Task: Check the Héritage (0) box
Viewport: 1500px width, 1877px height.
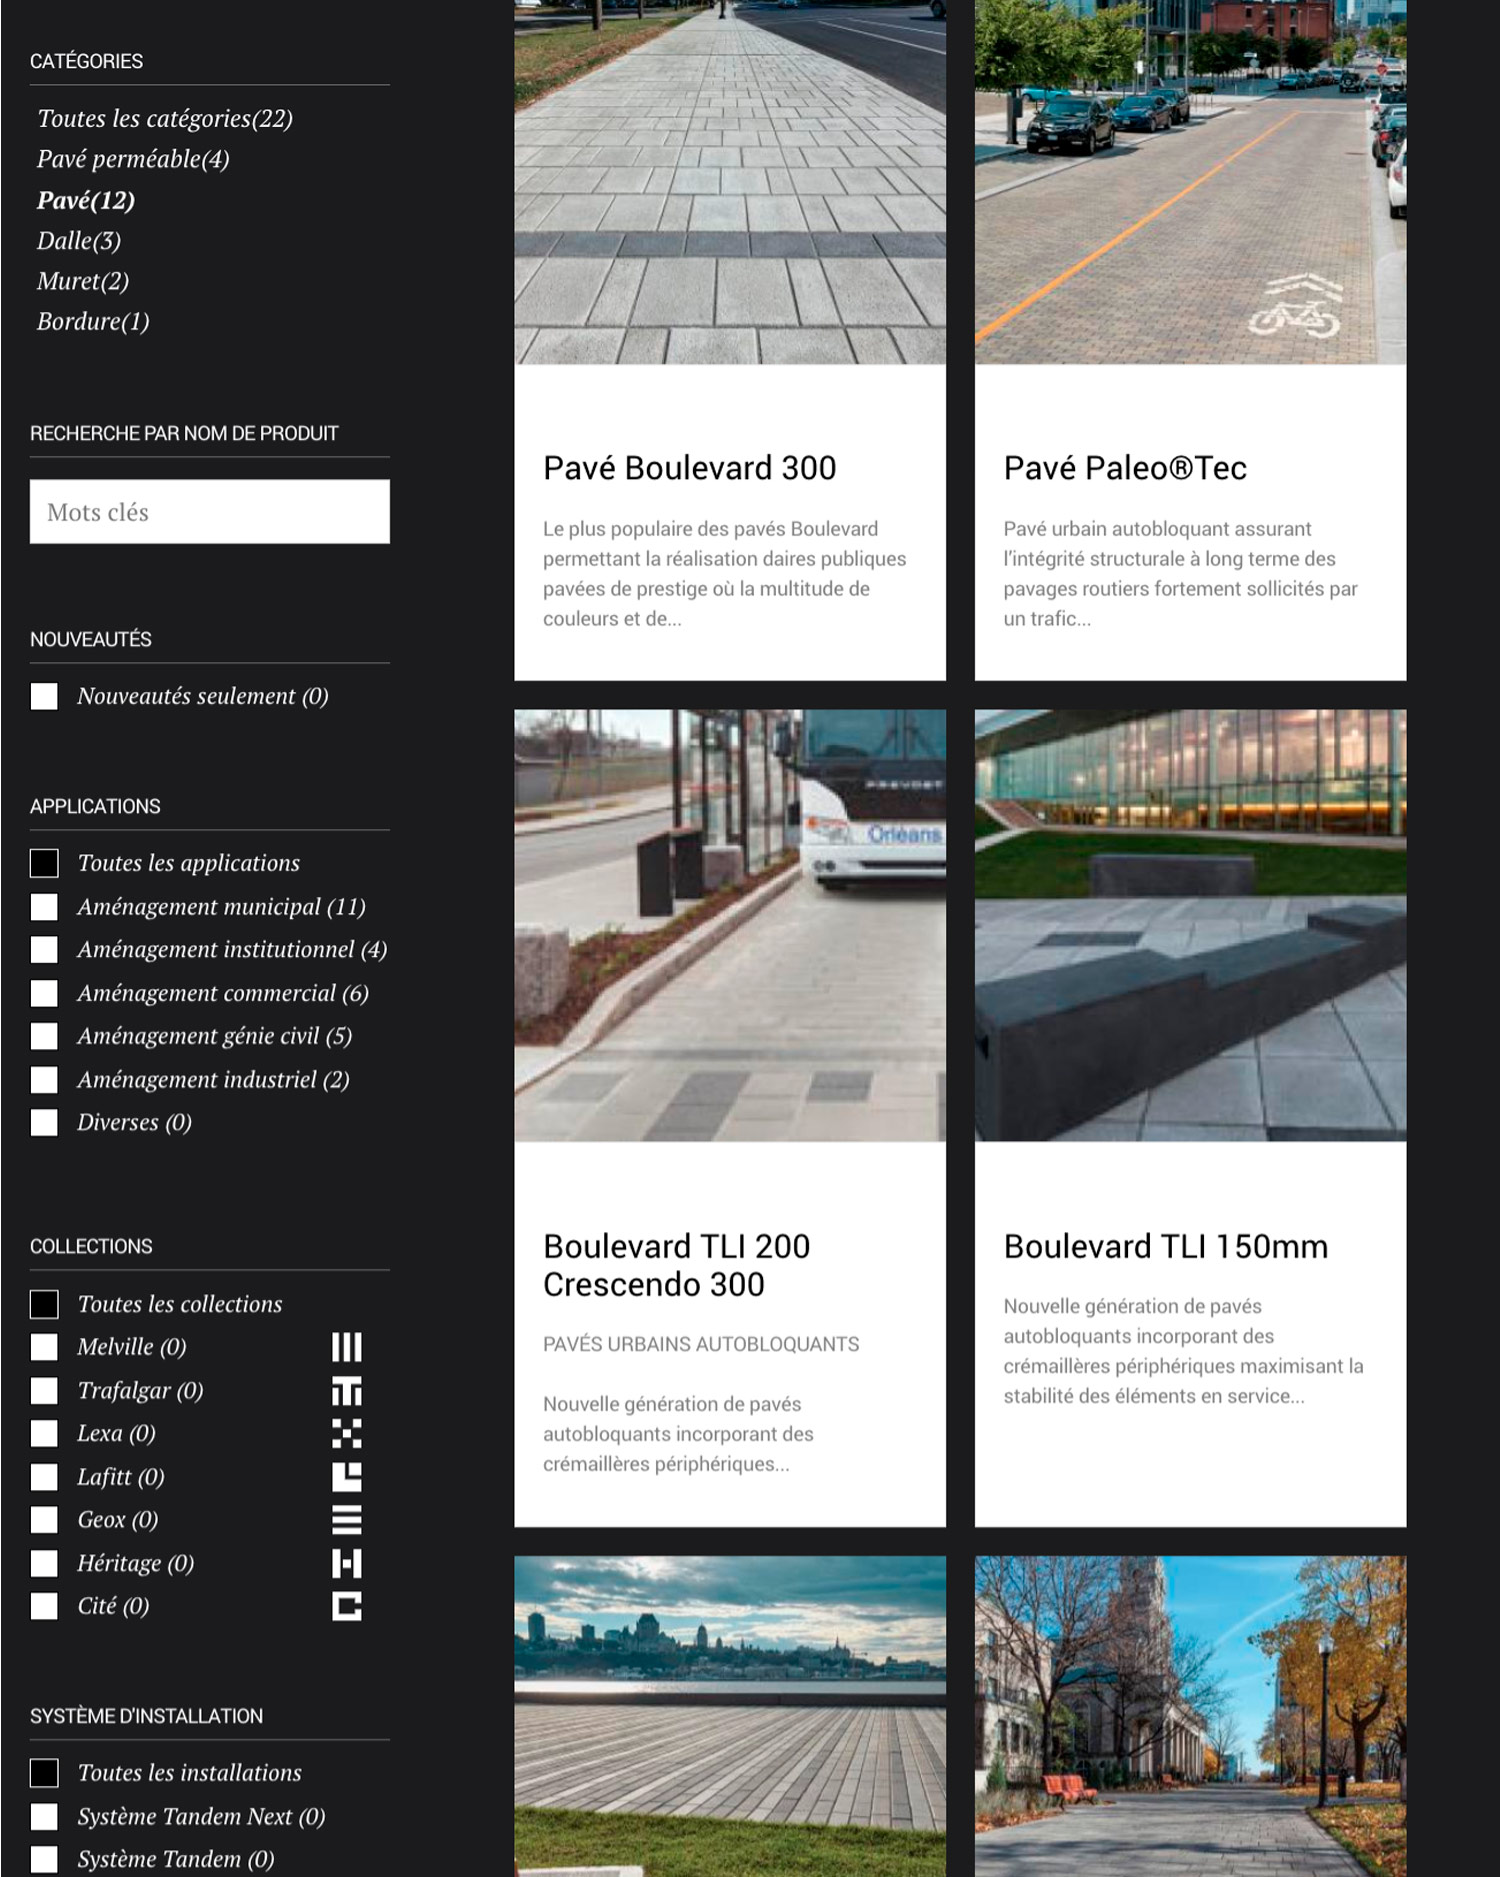Action: point(44,1563)
